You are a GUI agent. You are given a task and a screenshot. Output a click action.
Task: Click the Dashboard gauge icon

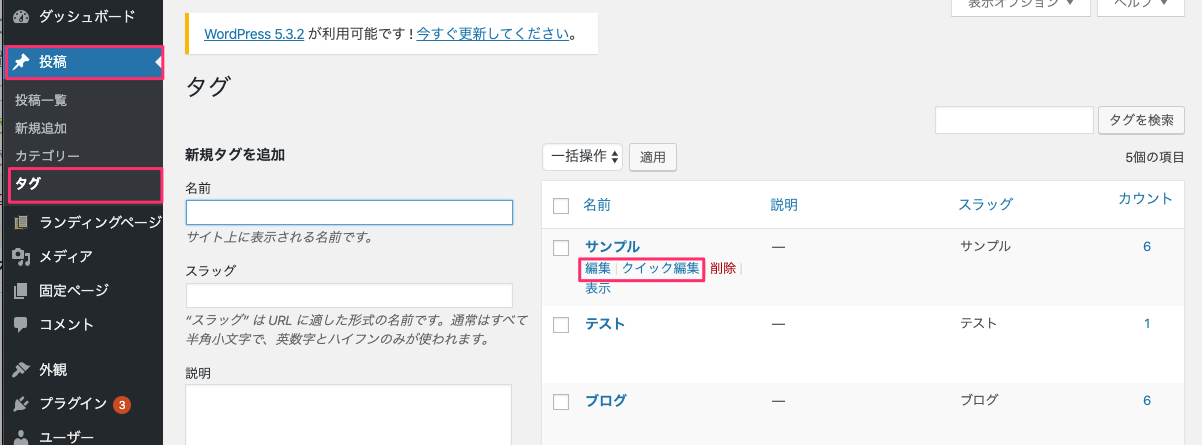point(21,17)
